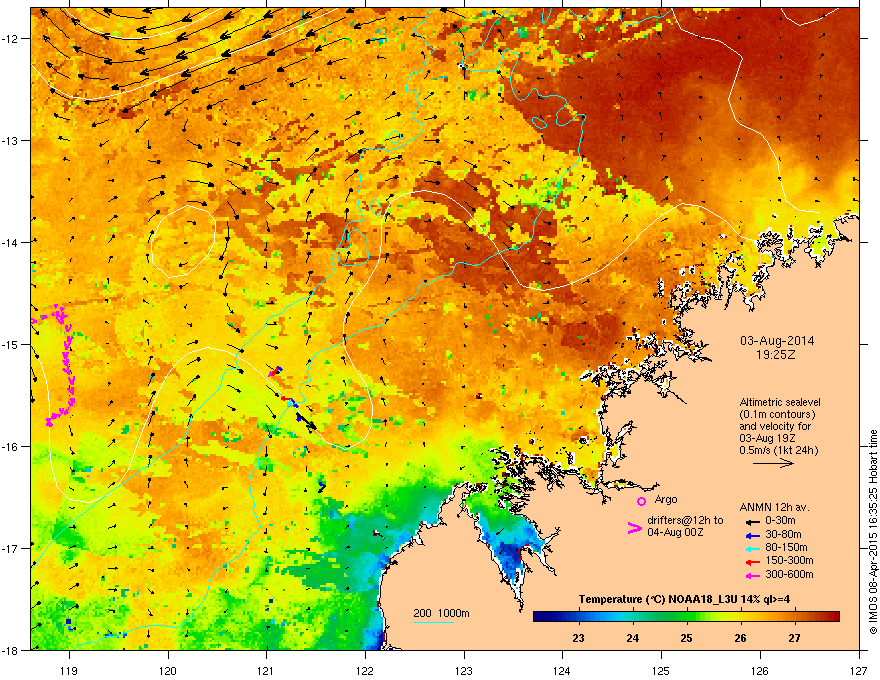
Task: Pick the magenta 300-600m legend arrow
Action: click(x=753, y=575)
